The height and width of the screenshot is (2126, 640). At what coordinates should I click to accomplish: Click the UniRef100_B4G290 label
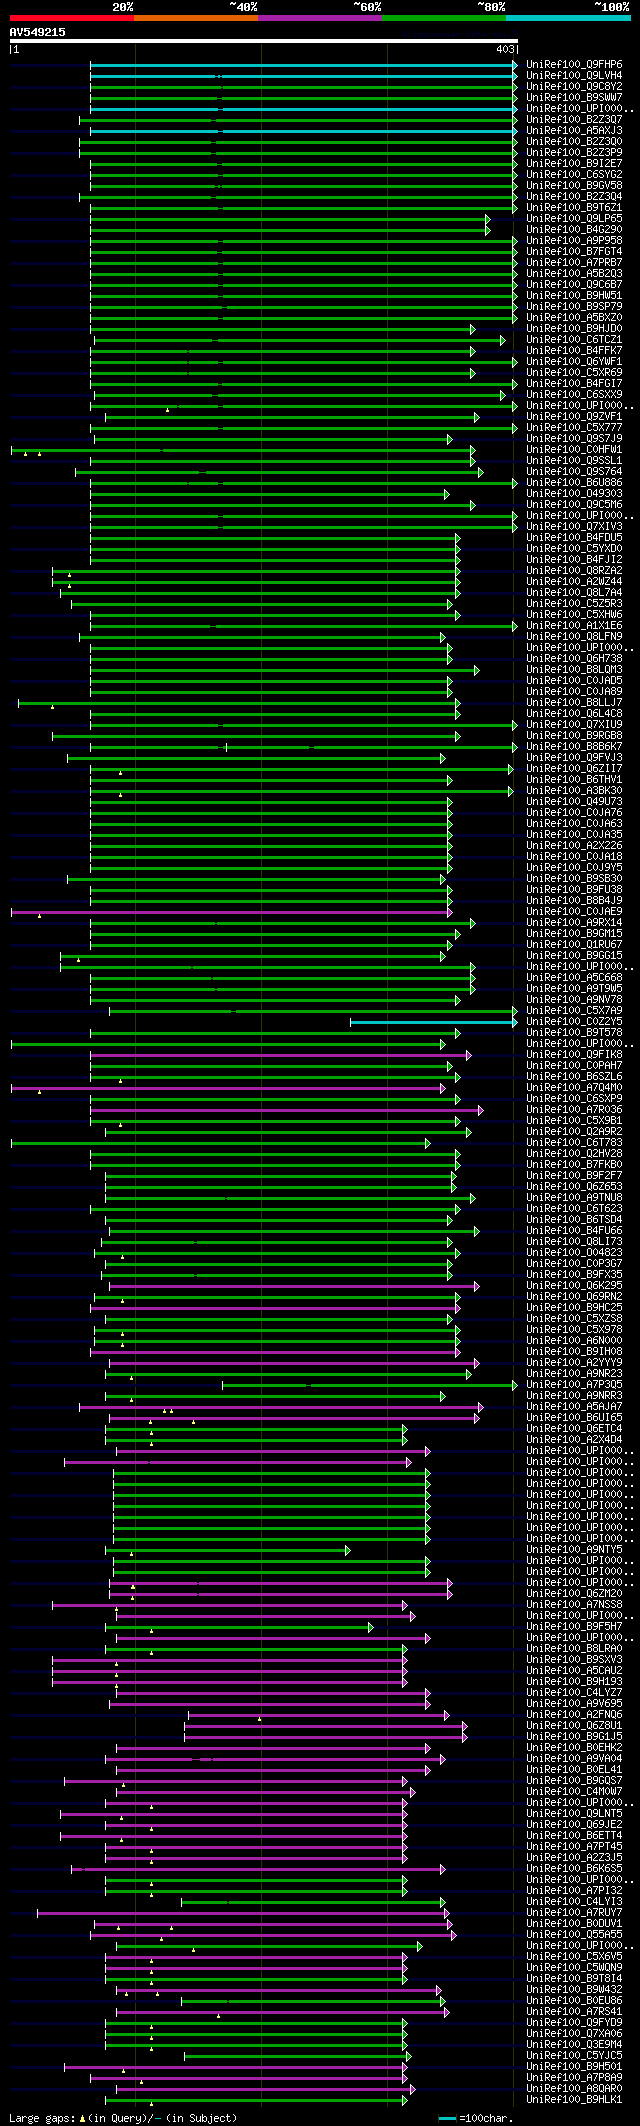(x=574, y=229)
